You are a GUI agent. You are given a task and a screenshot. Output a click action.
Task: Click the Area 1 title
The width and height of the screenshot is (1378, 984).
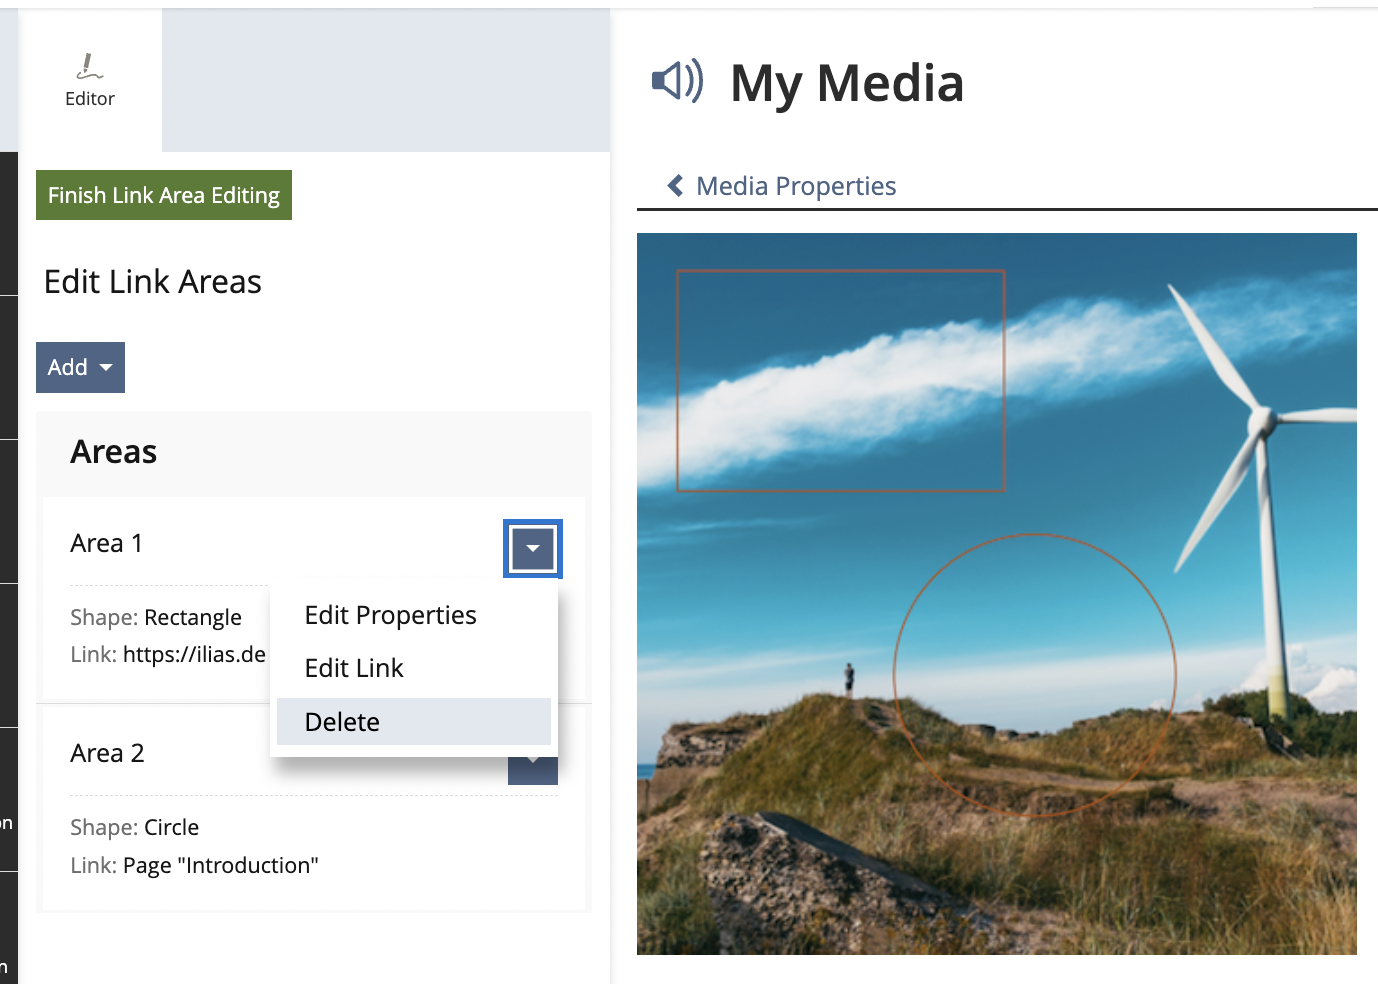[106, 543]
